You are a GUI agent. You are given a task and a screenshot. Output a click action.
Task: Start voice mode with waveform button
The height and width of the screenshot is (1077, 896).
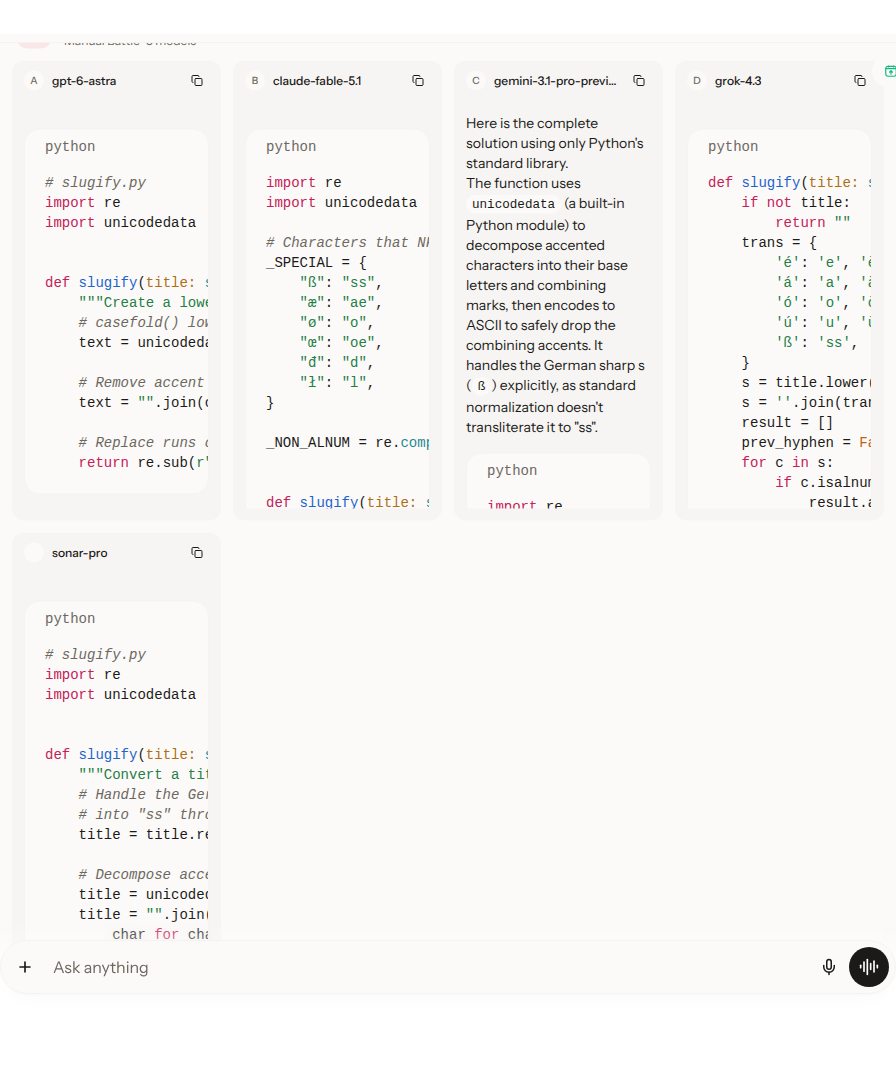coord(869,967)
